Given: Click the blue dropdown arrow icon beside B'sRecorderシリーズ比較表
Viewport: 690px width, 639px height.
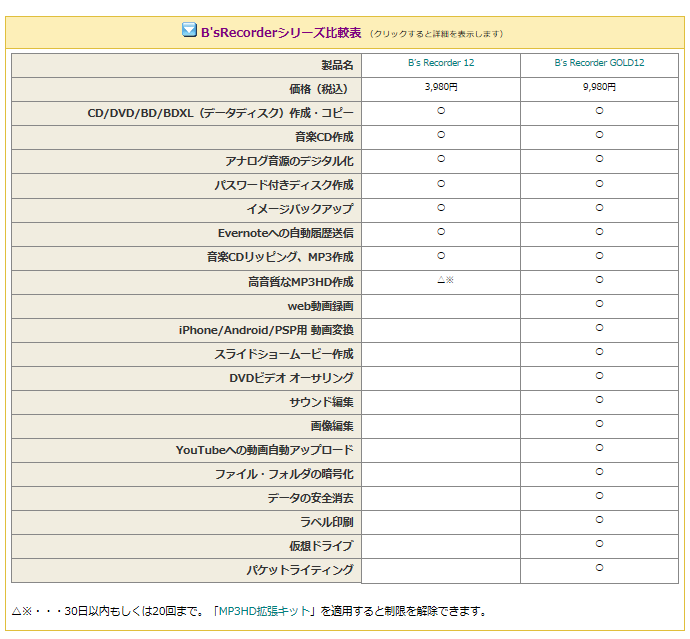Looking at the screenshot, I should coord(189,30).
